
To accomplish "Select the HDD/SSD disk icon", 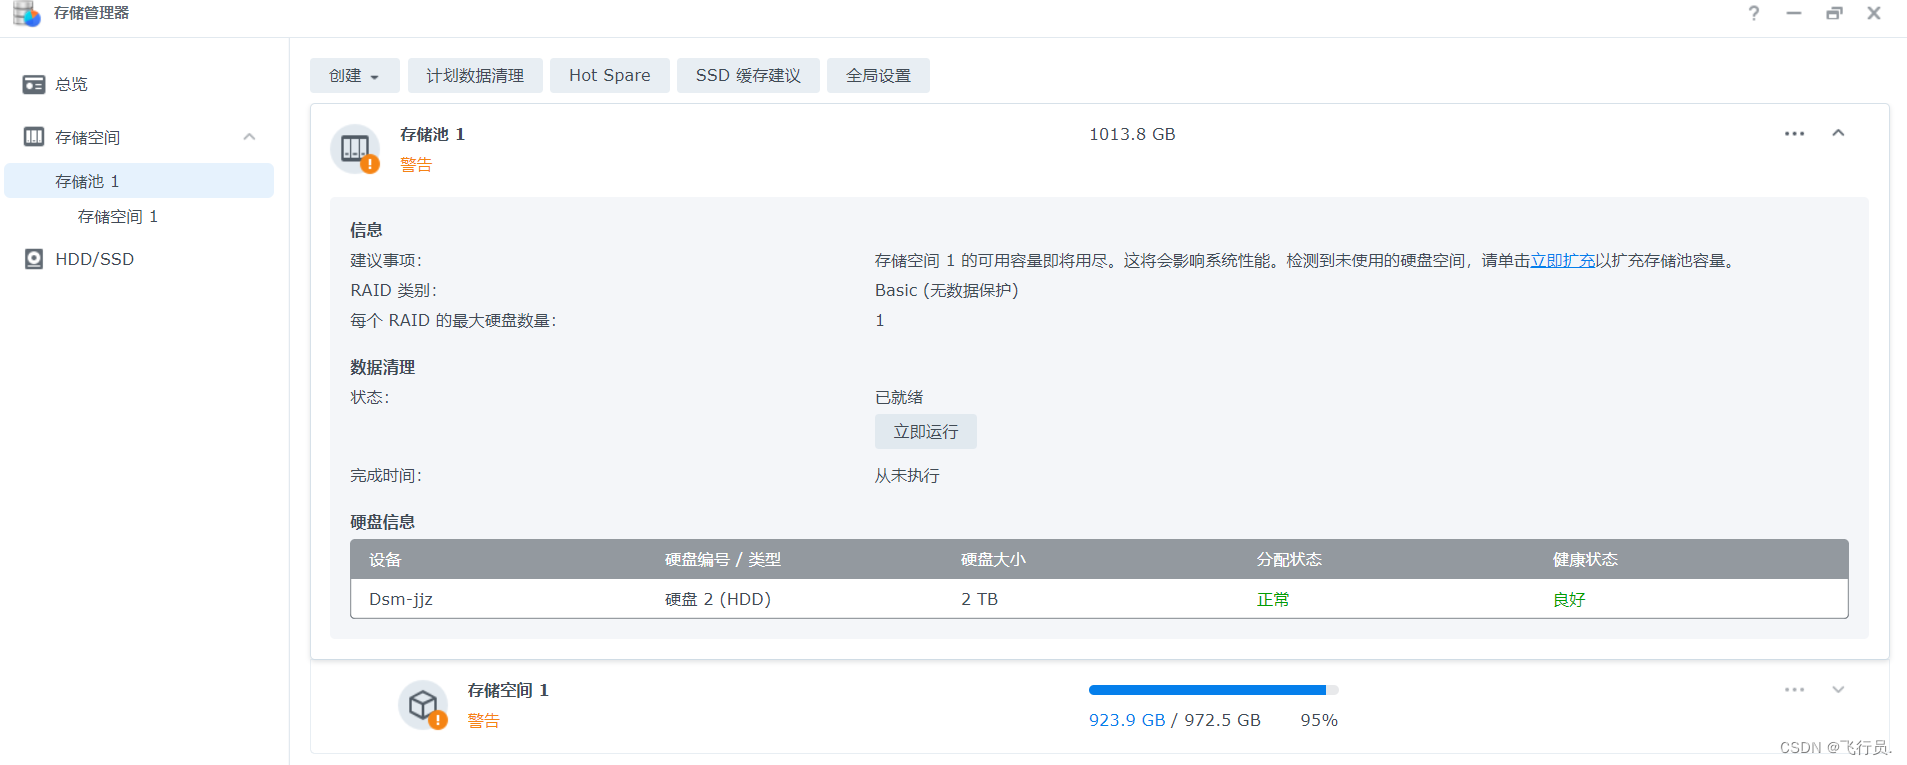I will (x=34, y=259).
